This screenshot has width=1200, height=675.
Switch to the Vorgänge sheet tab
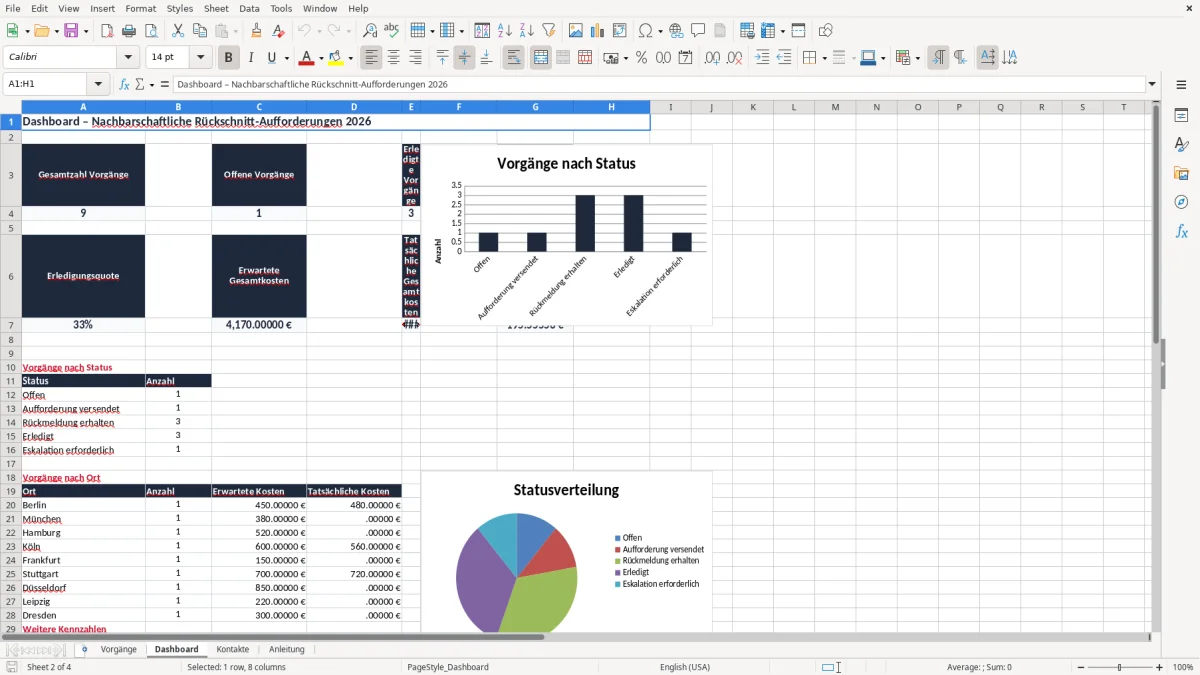click(119, 649)
